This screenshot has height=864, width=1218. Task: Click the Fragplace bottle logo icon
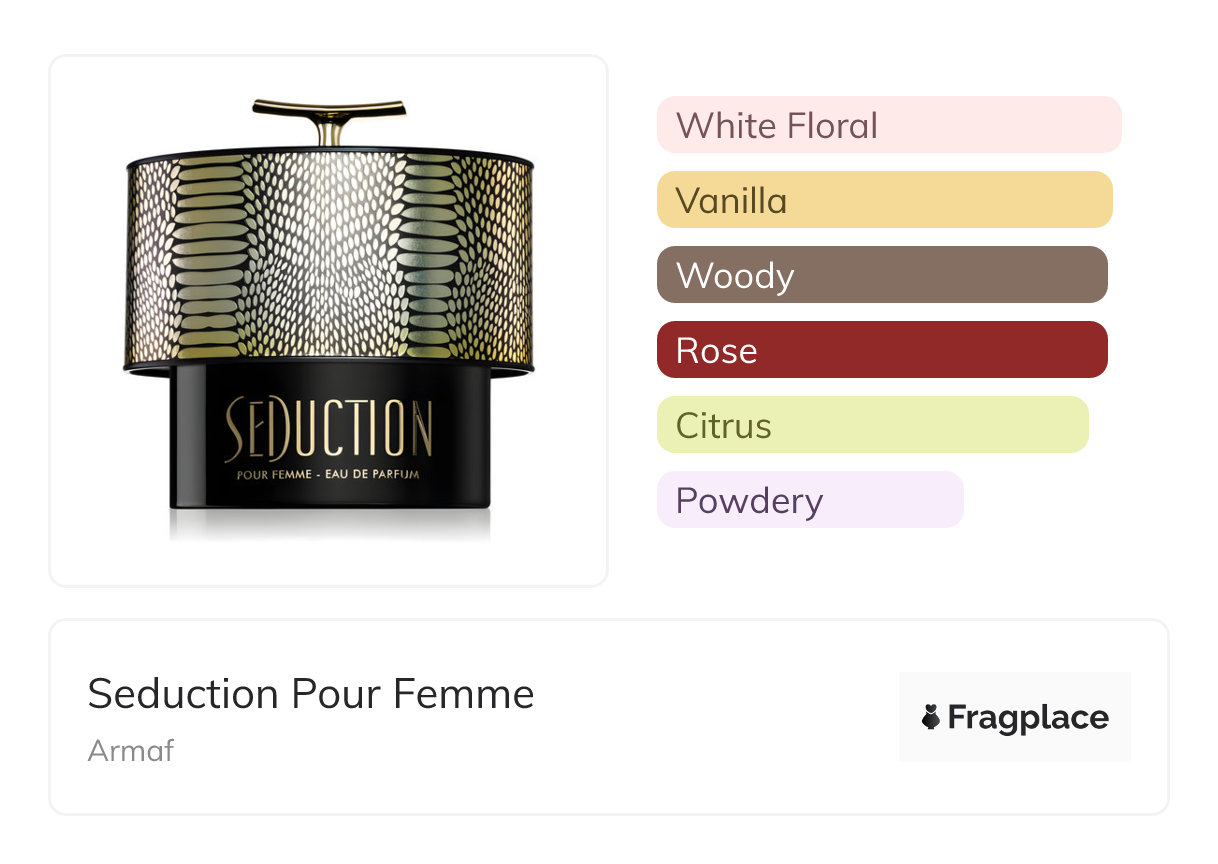931,717
